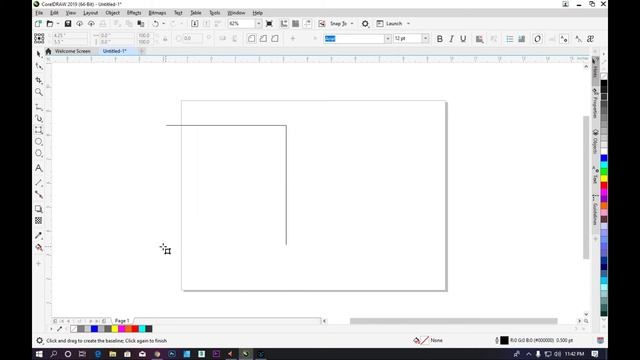Expand the Open button dropdown arrow

pos(58,24)
